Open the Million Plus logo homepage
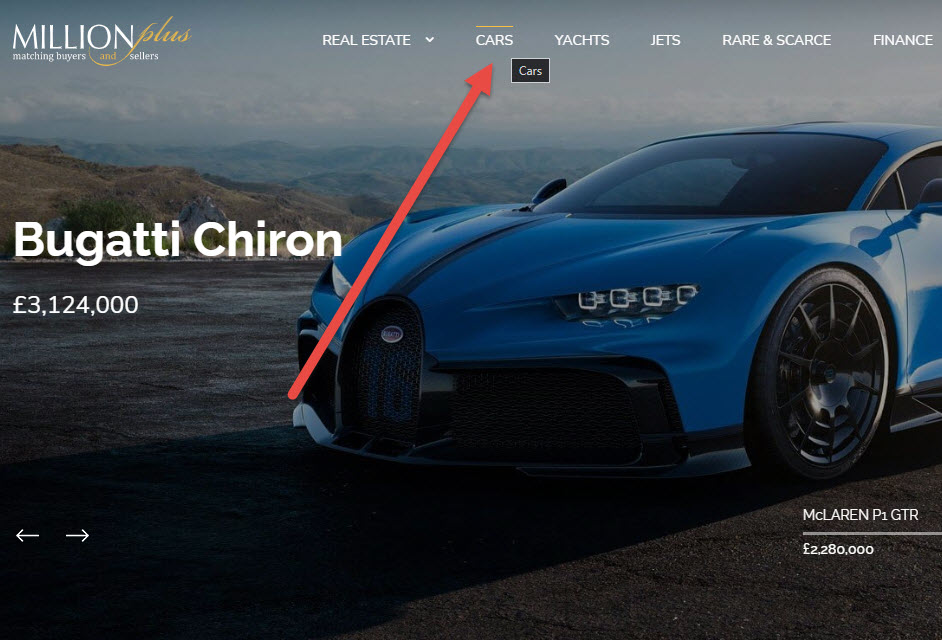The height and width of the screenshot is (640, 942). 102,41
